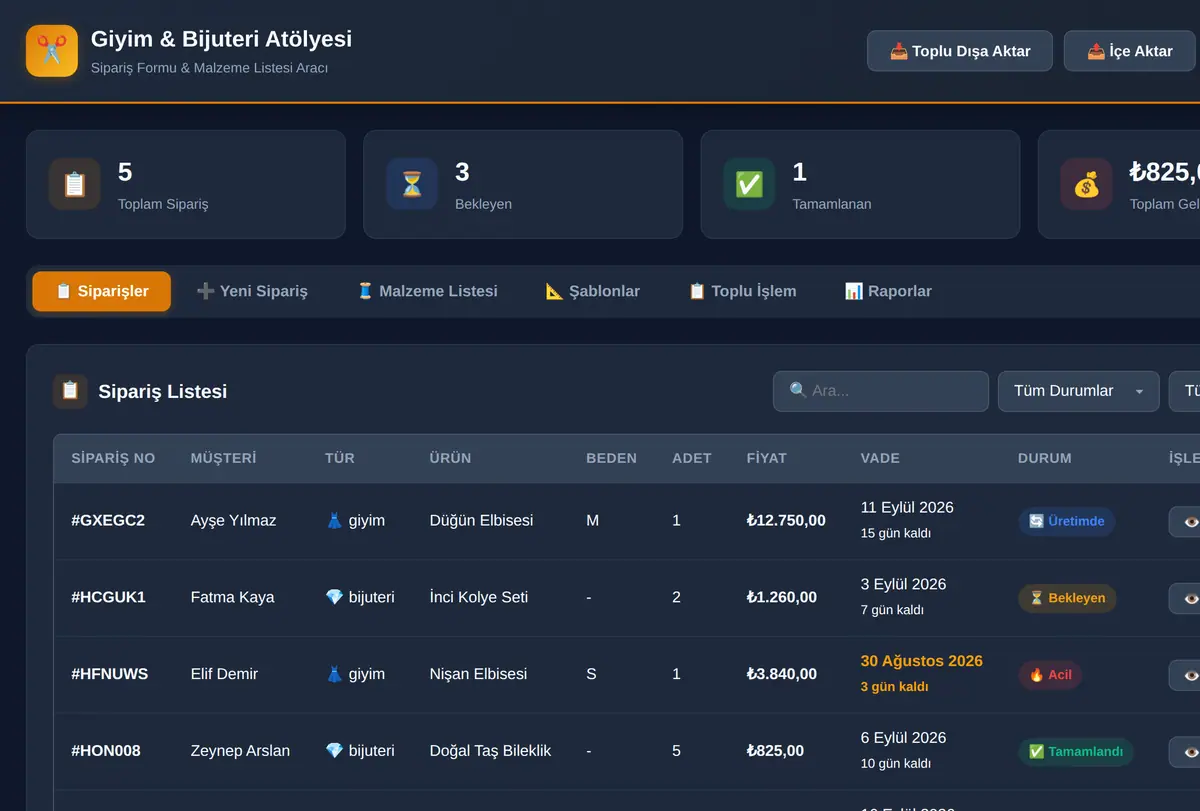This screenshot has height=811, width=1200.
Task: Open the Raporlar tab
Action: [x=888, y=291]
